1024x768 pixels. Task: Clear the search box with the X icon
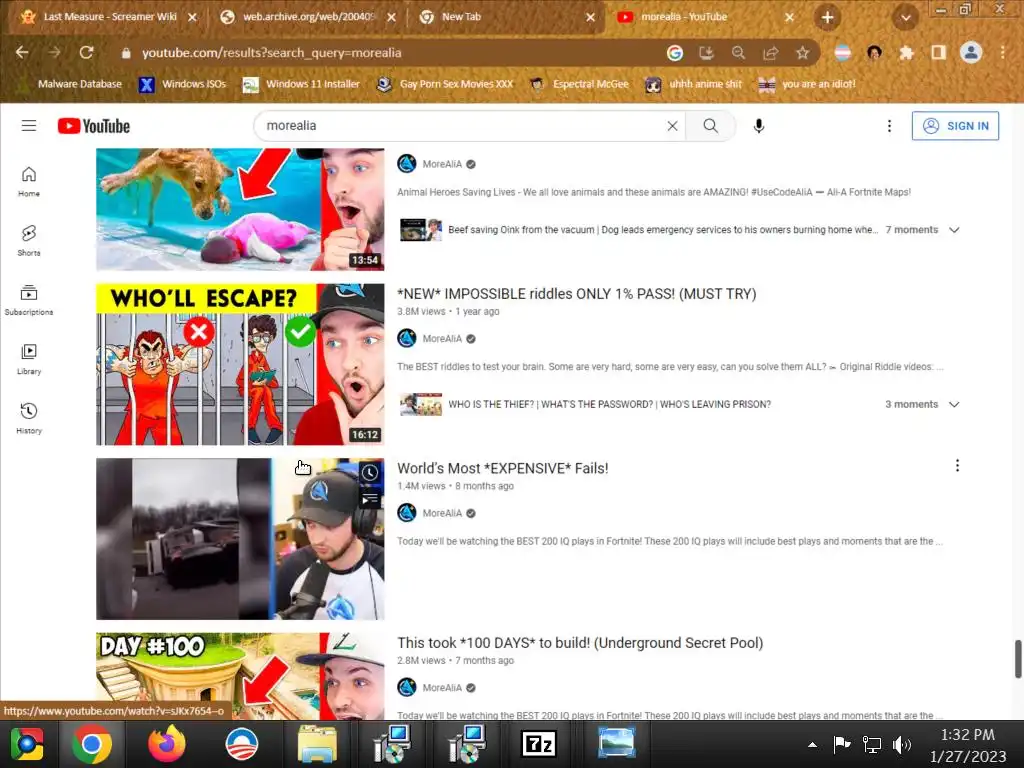(x=672, y=126)
